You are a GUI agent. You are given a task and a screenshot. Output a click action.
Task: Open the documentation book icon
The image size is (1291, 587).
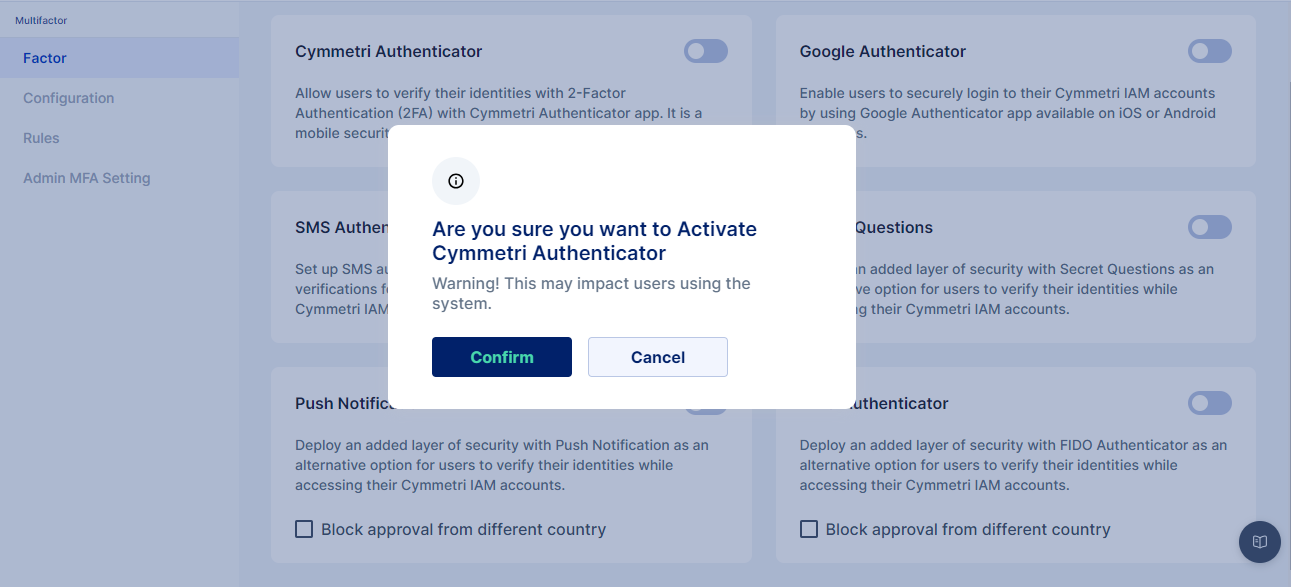coord(1260,542)
